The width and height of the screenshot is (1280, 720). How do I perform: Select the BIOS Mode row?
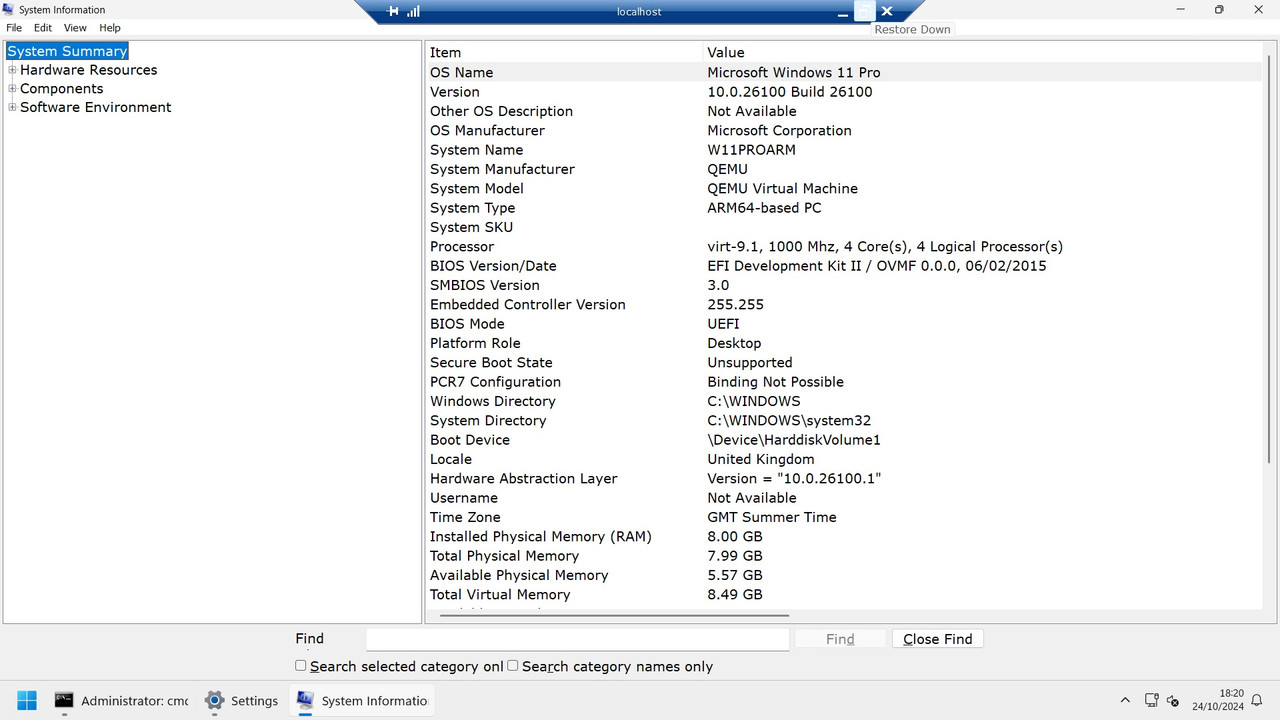(844, 324)
